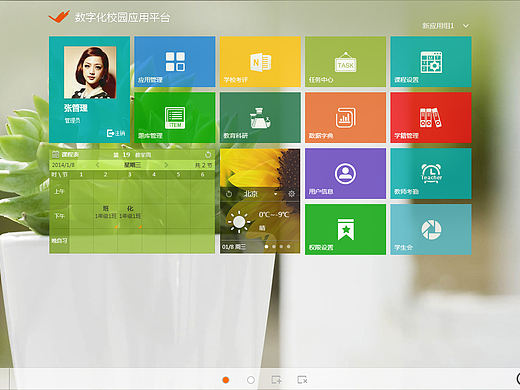Screen dimensions: 520x390
Task: Open the 教育科研 tile with flask icon
Action: point(260,118)
